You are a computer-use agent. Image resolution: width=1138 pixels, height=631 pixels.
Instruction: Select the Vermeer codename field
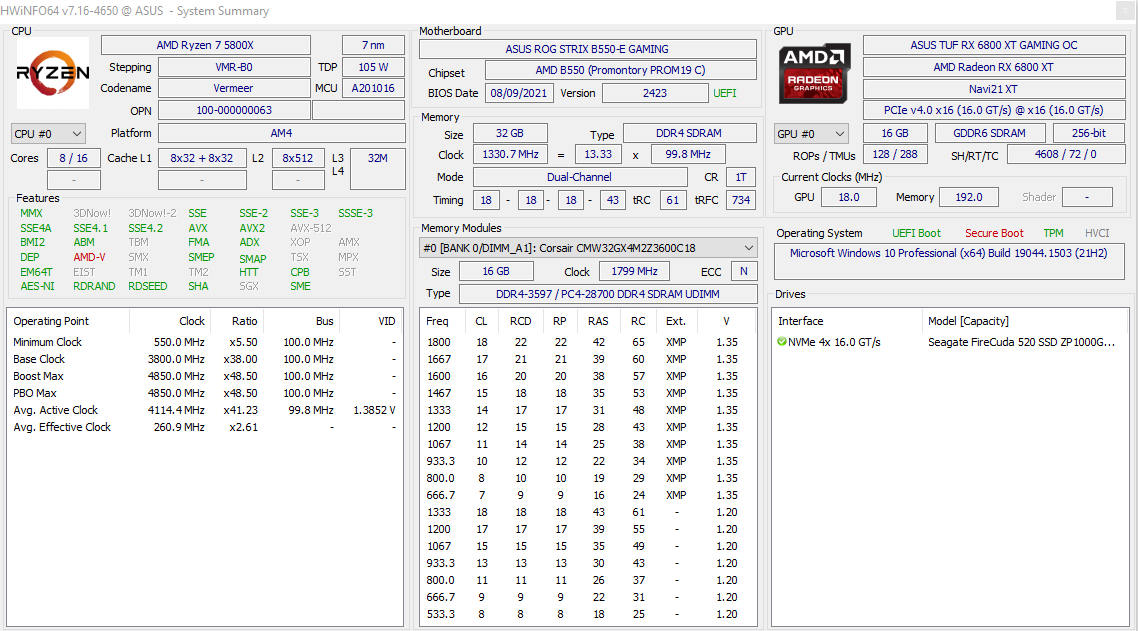click(x=234, y=88)
